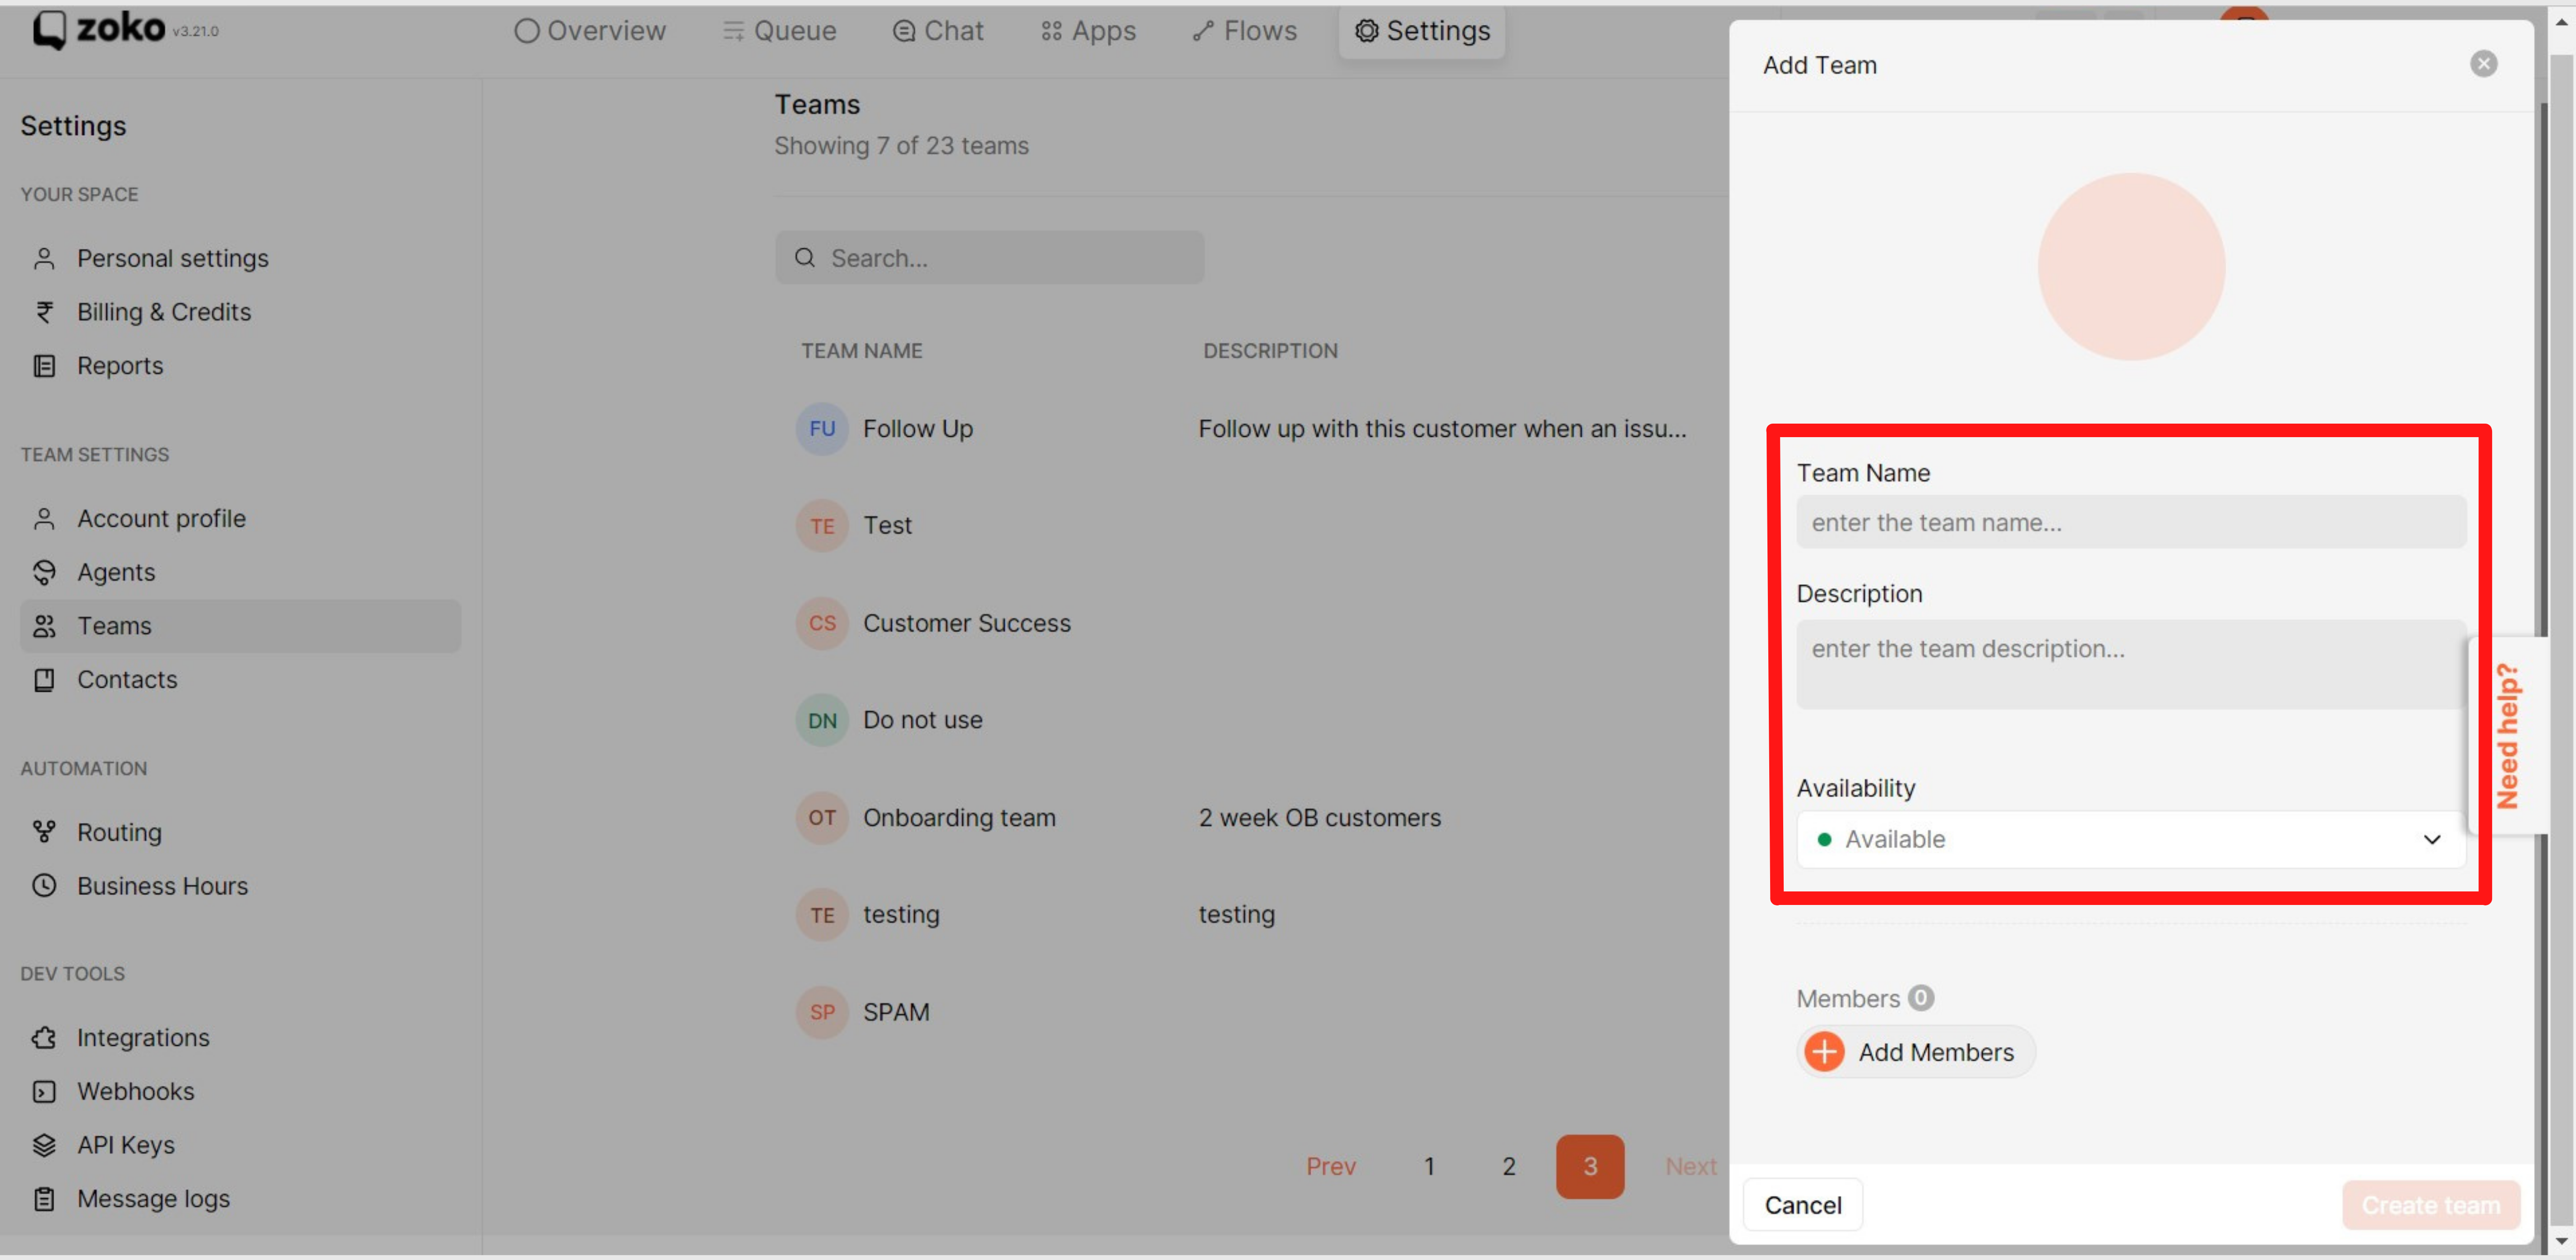Image resolution: width=2576 pixels, height=1260 pixels.
Task: Click the Description text area
Action: click(2131, 665)
